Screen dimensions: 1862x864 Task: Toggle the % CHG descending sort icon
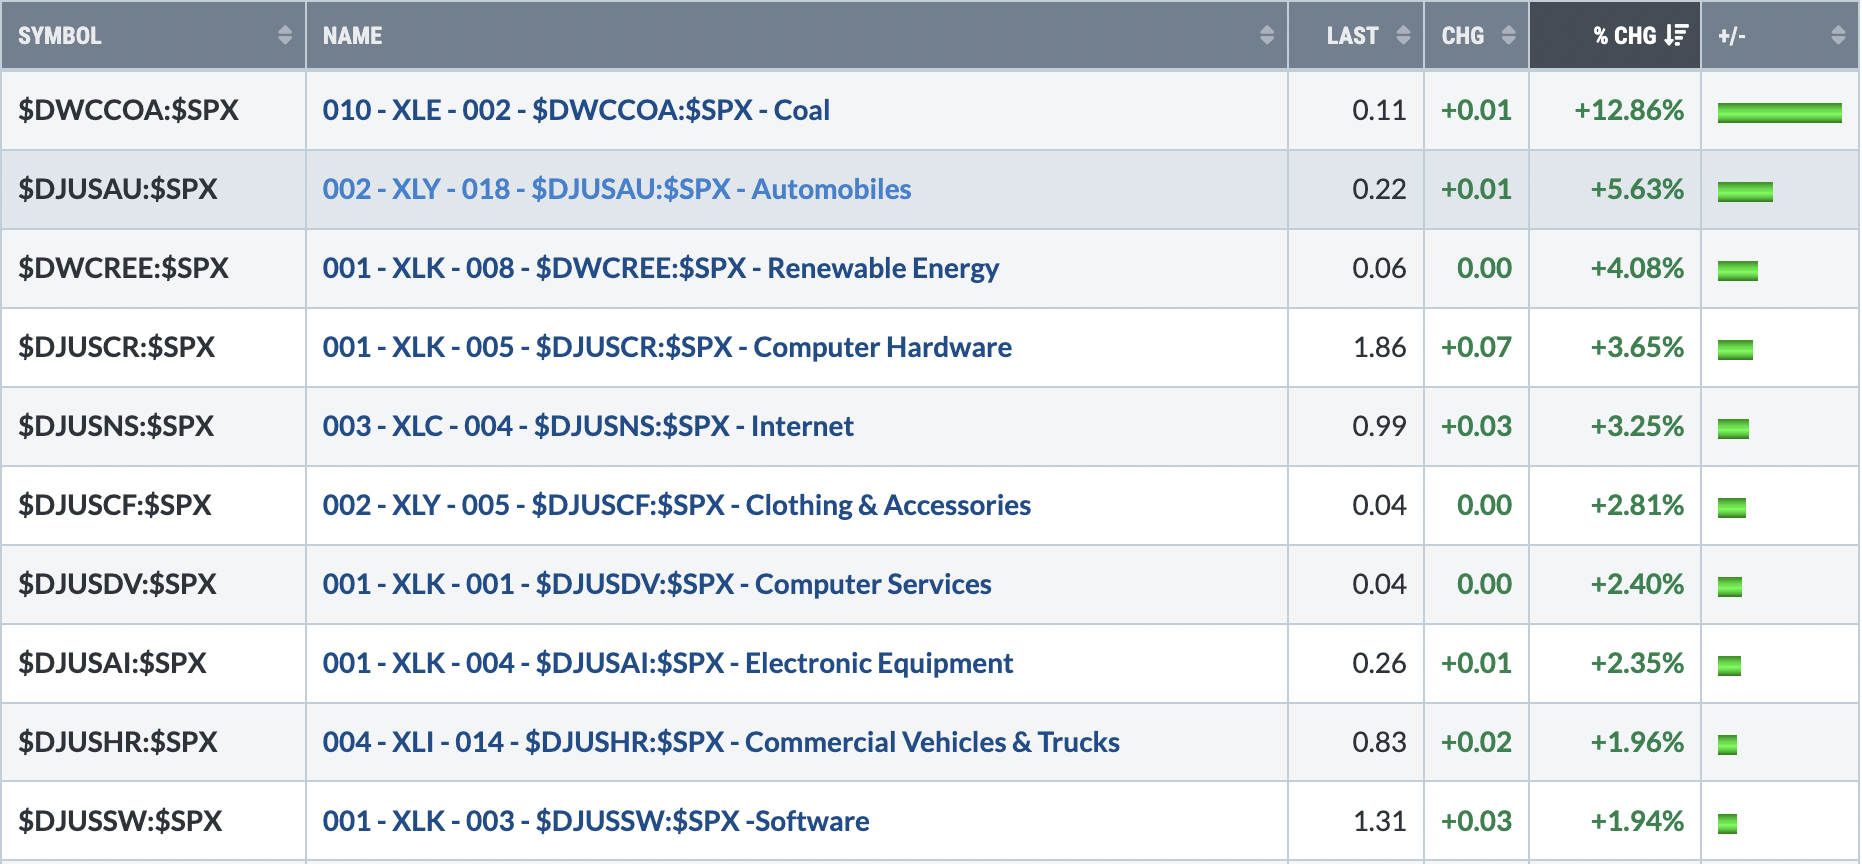tap(1677, 36)
